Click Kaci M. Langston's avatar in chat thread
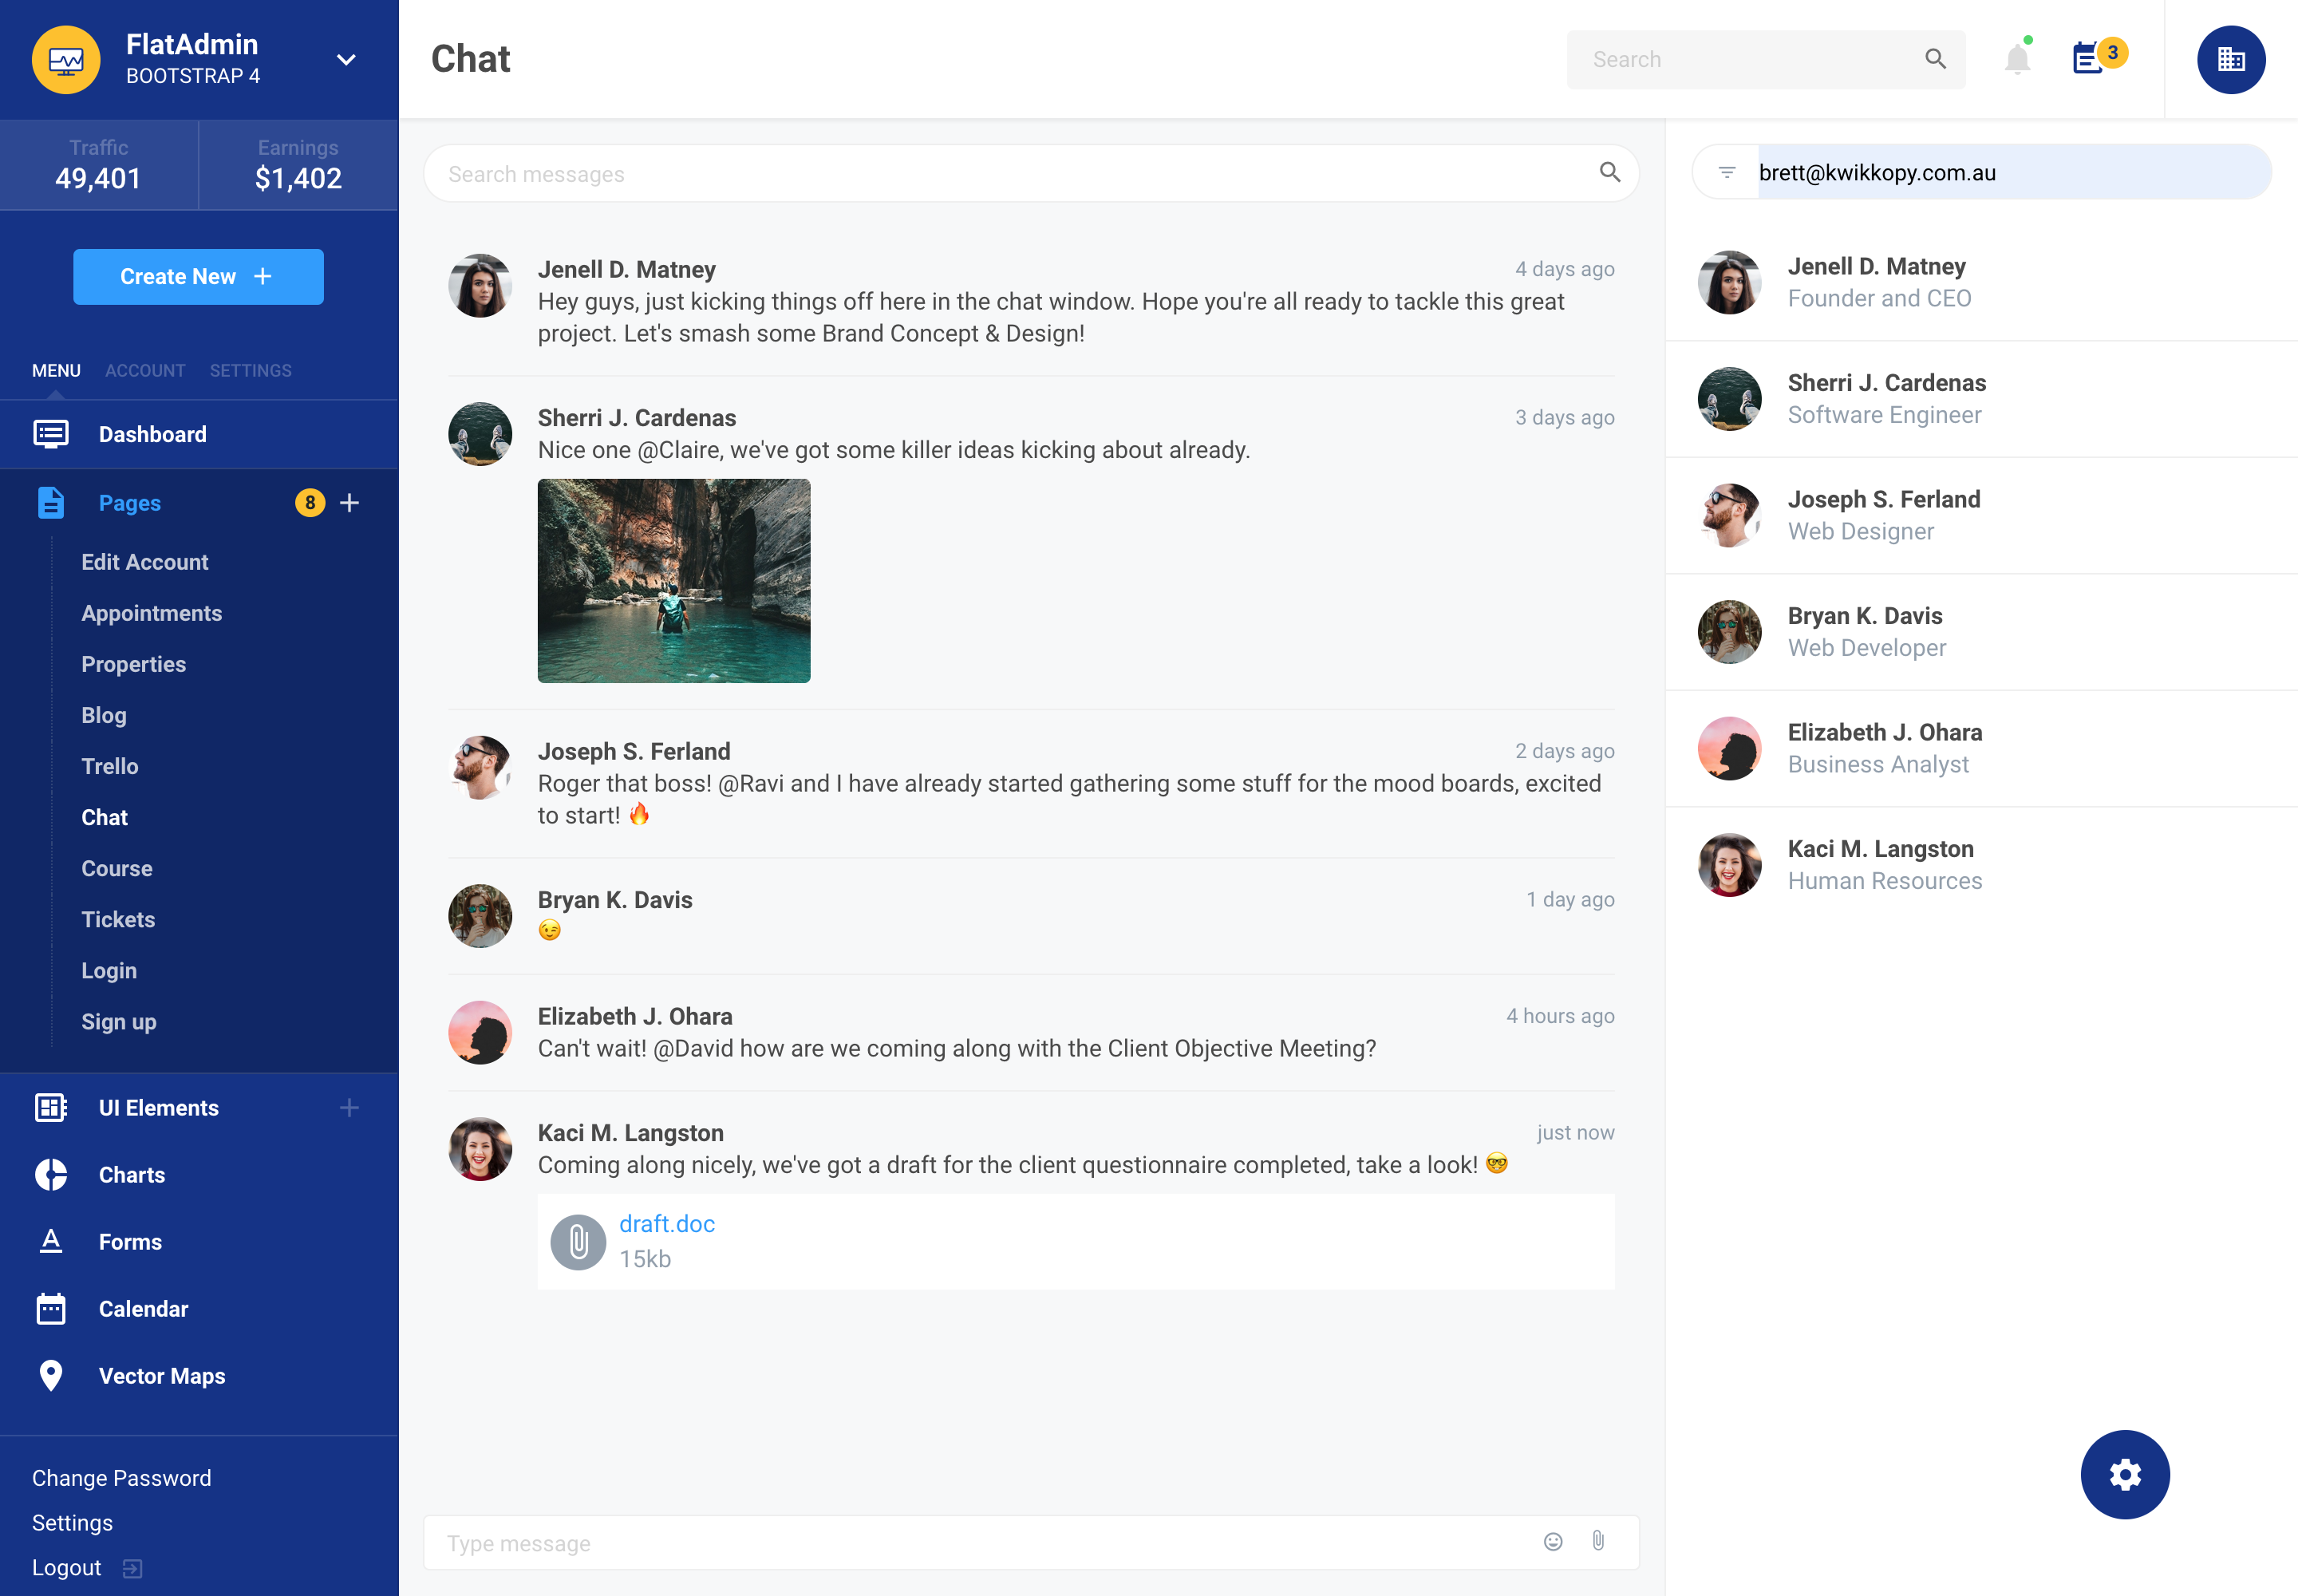 [480, 1149]
